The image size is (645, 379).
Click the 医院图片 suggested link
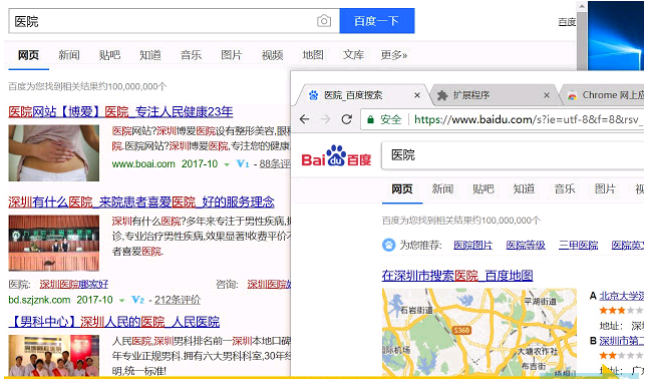[473, 245]
